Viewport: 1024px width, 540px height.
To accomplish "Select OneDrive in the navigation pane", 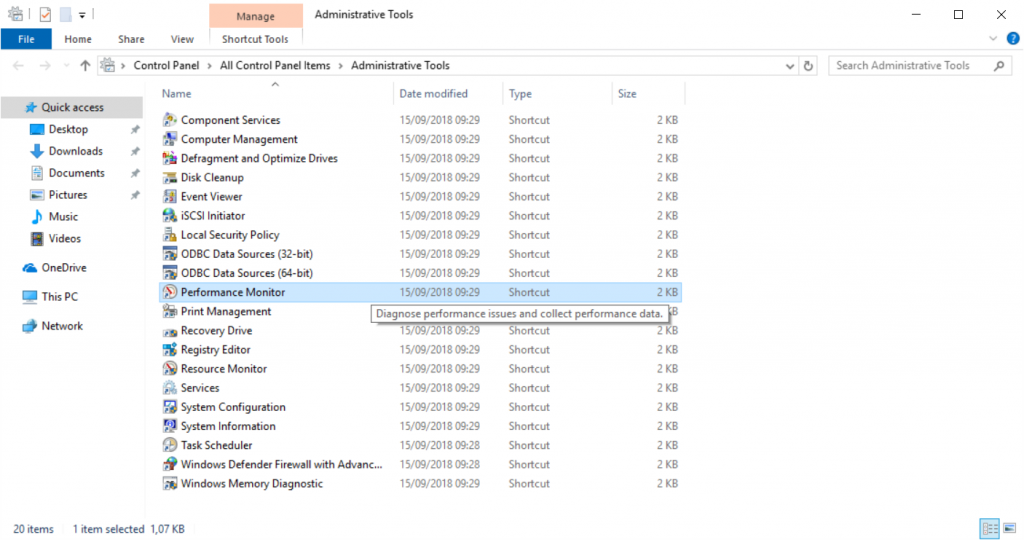I will tap(63, 268).
